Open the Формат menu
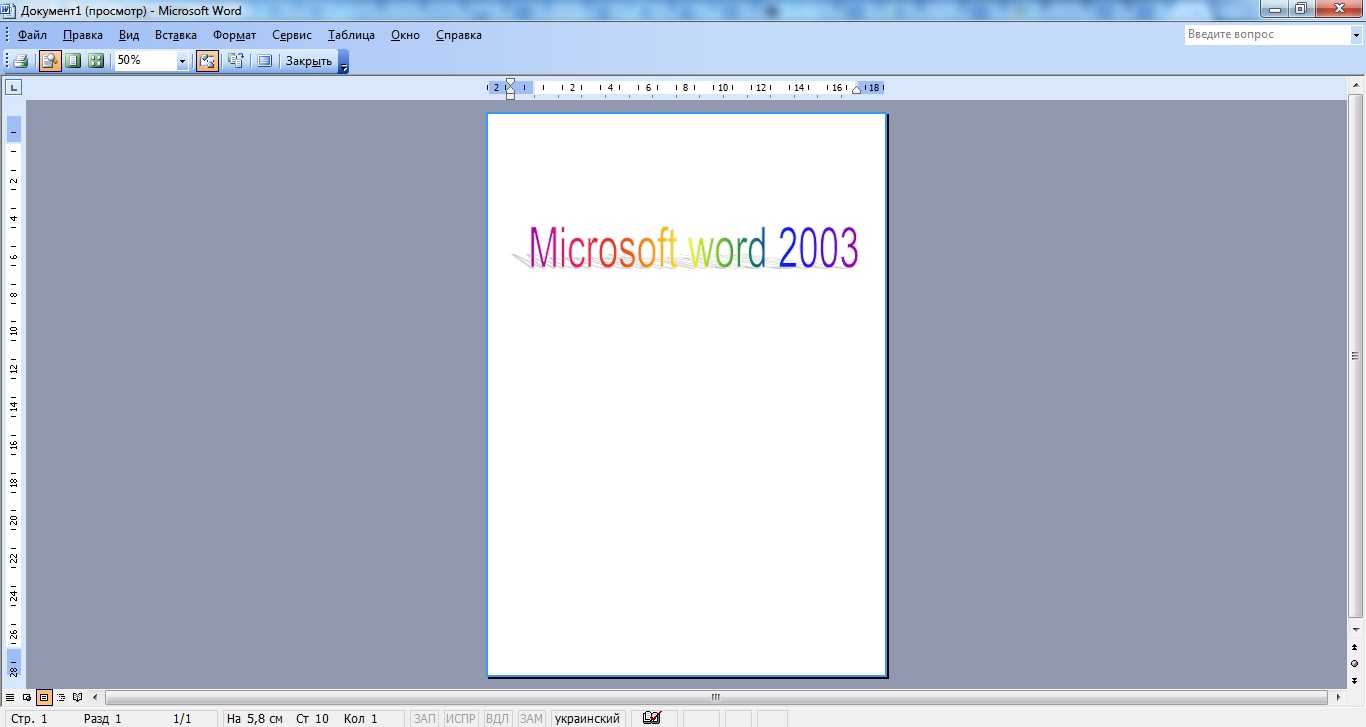This screenshot has height=727, width=1366. point(235,35)
